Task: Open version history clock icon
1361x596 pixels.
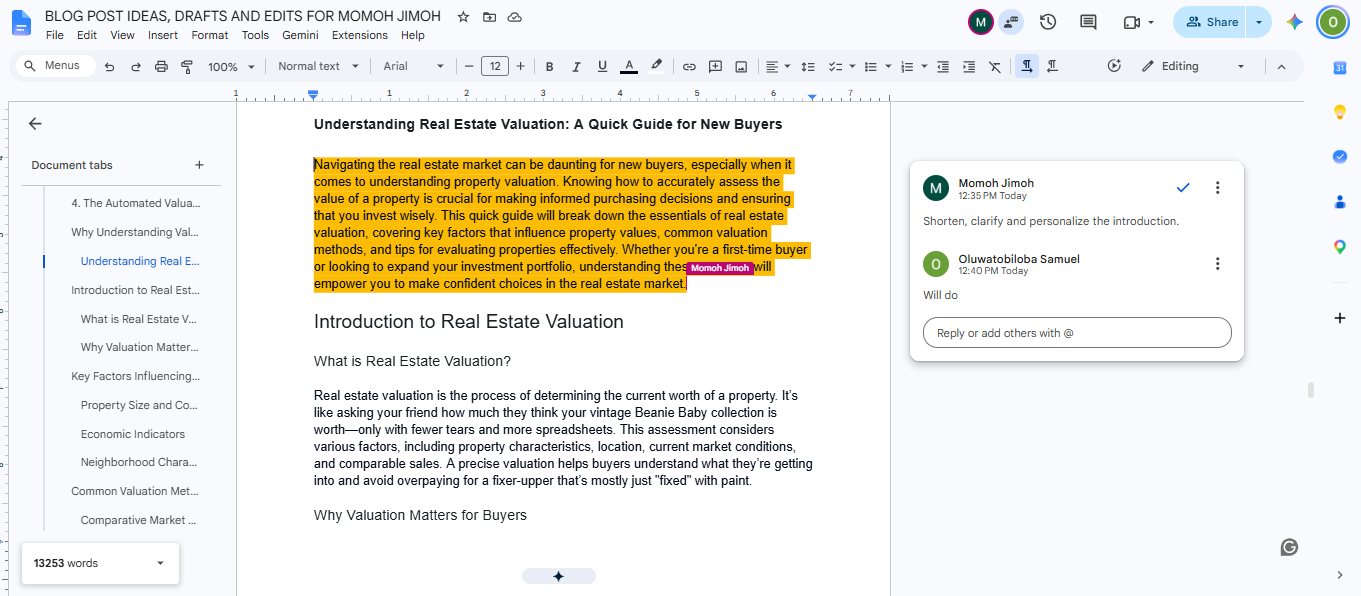Action: tap(1048, 22)
